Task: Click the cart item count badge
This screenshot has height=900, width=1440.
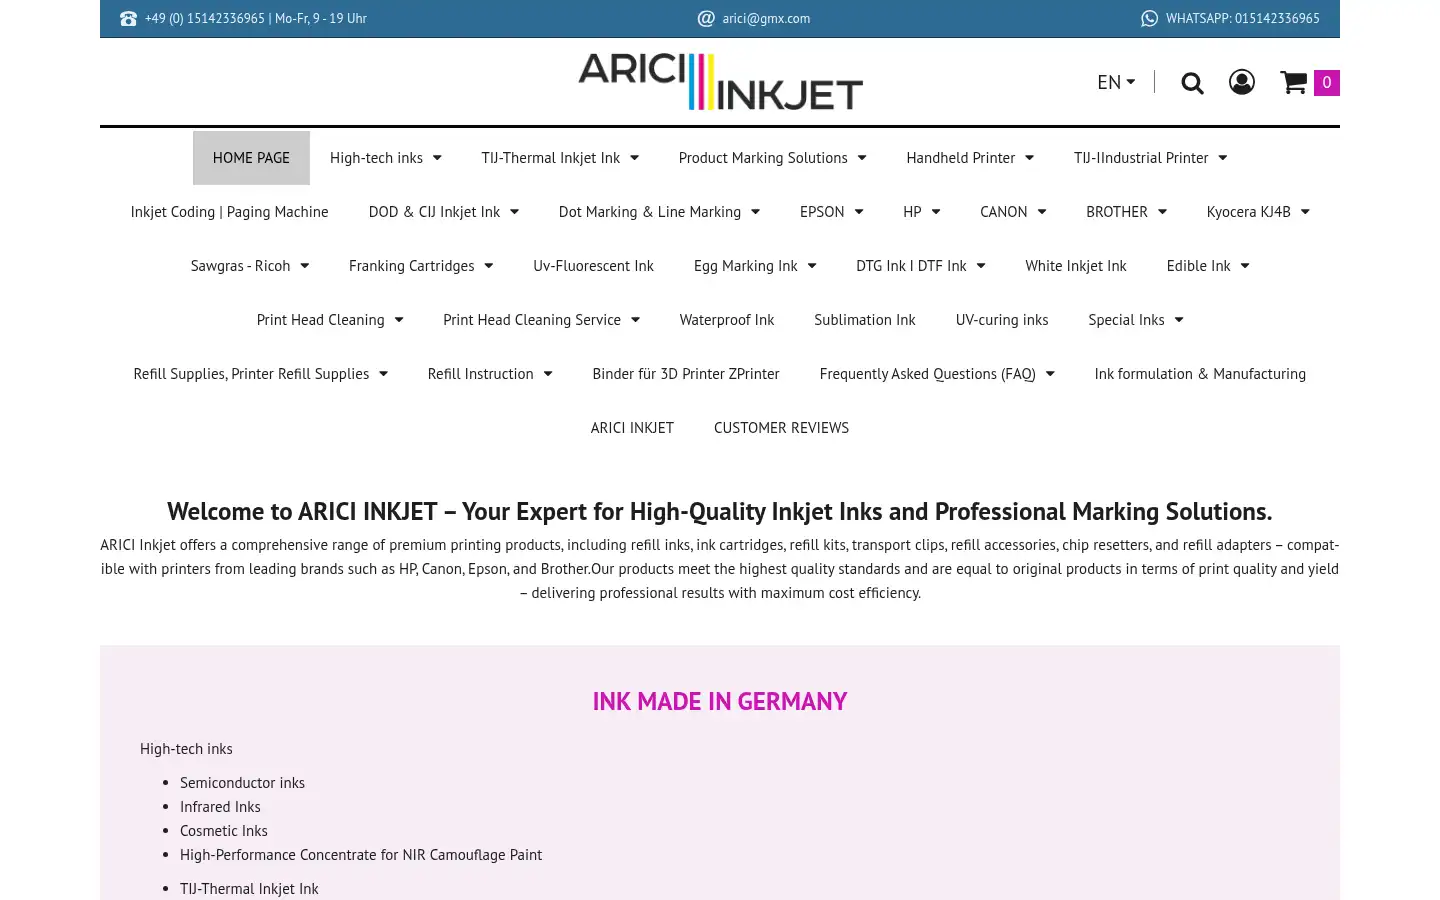Action: pos(1327,82)
